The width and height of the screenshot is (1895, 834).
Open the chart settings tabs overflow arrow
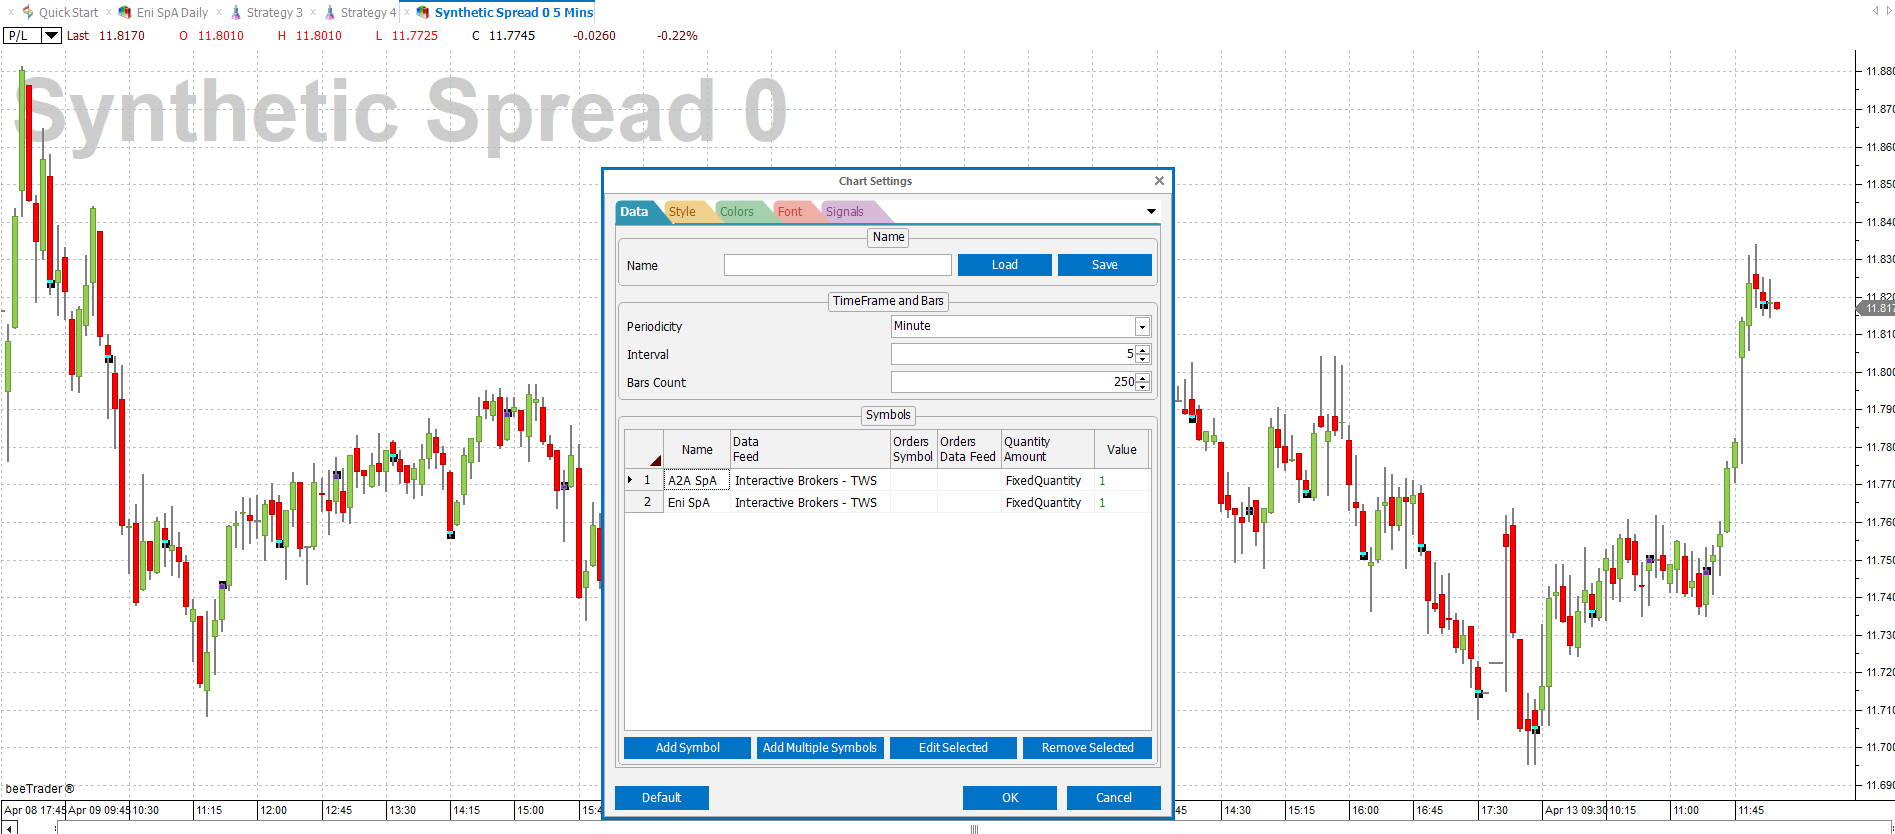tap(1151, 212)
